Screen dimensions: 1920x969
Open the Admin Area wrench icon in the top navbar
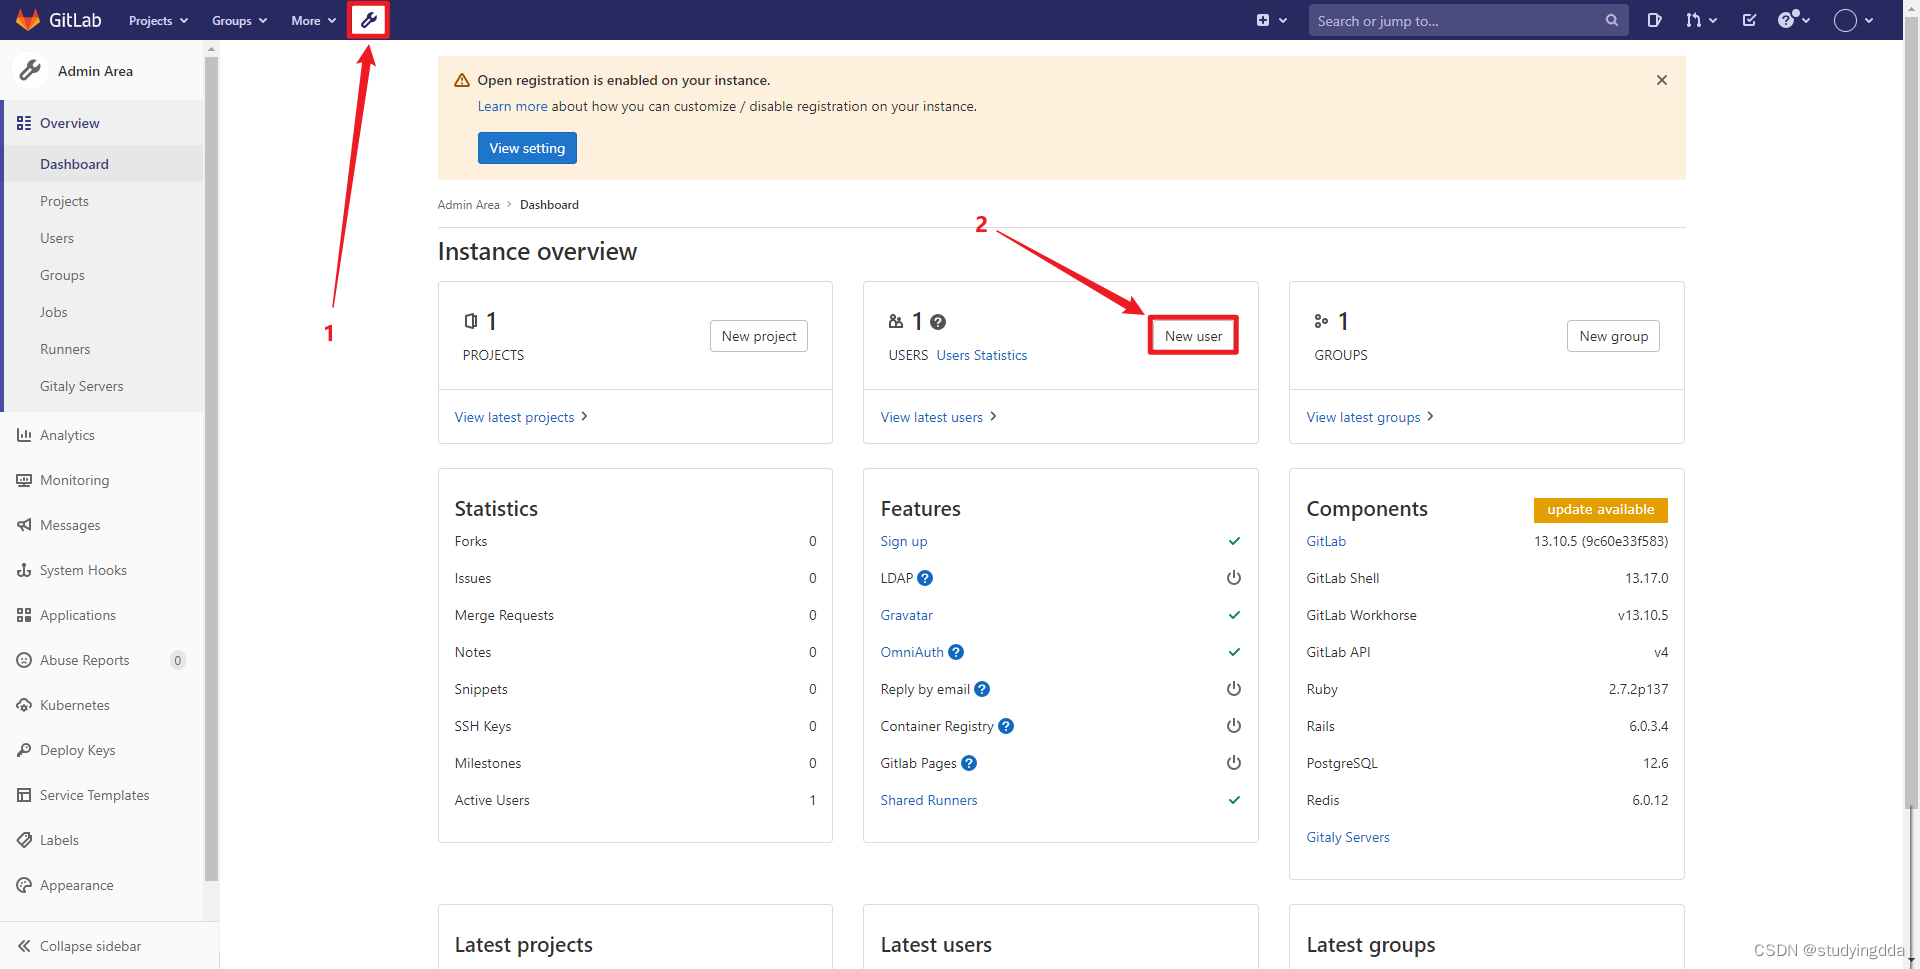[x=368, y=20]
